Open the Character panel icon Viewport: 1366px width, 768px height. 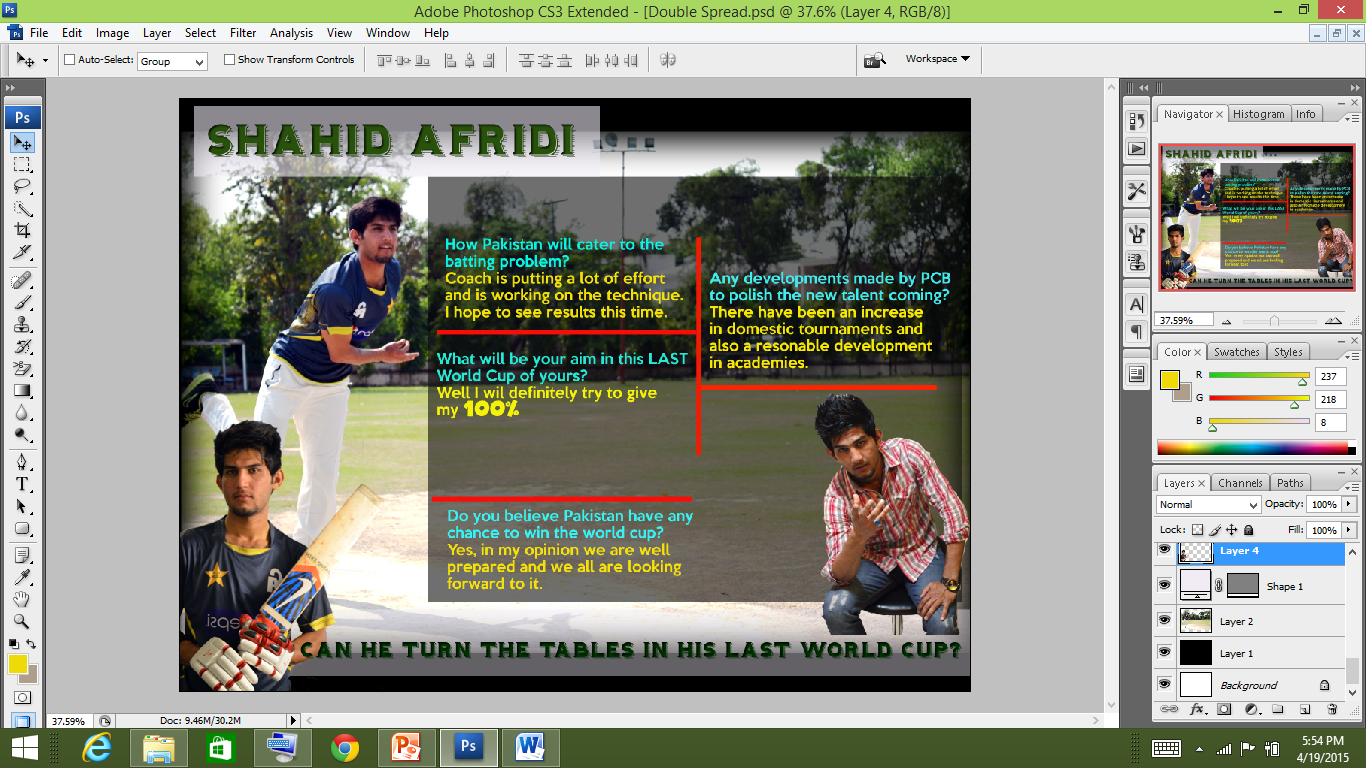1136,304
